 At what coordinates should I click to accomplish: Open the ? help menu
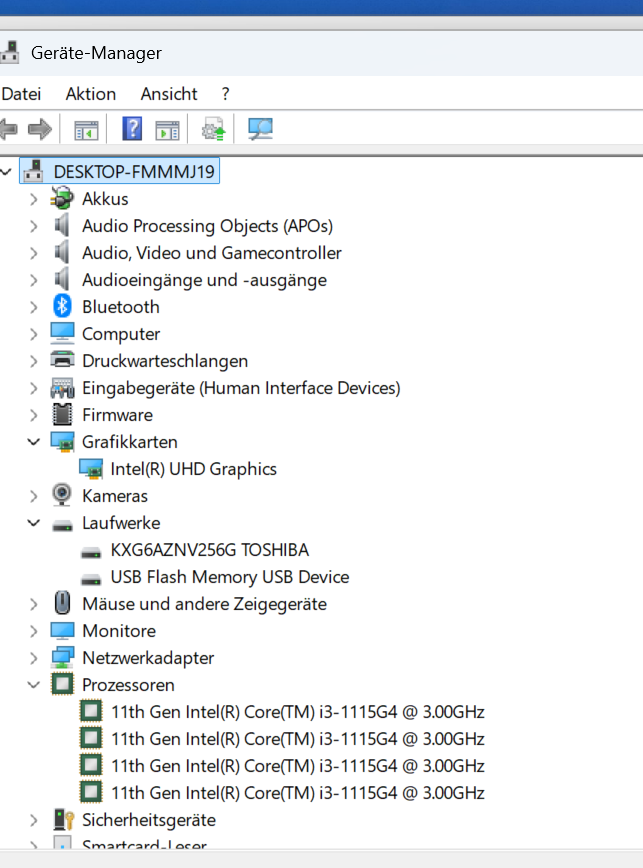[x=225, y=94]
